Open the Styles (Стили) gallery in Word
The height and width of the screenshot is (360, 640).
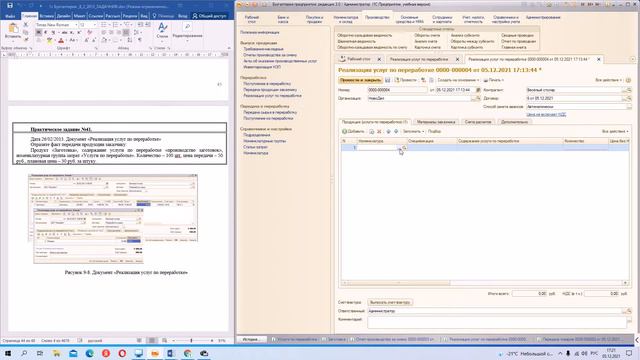point(162,31)
